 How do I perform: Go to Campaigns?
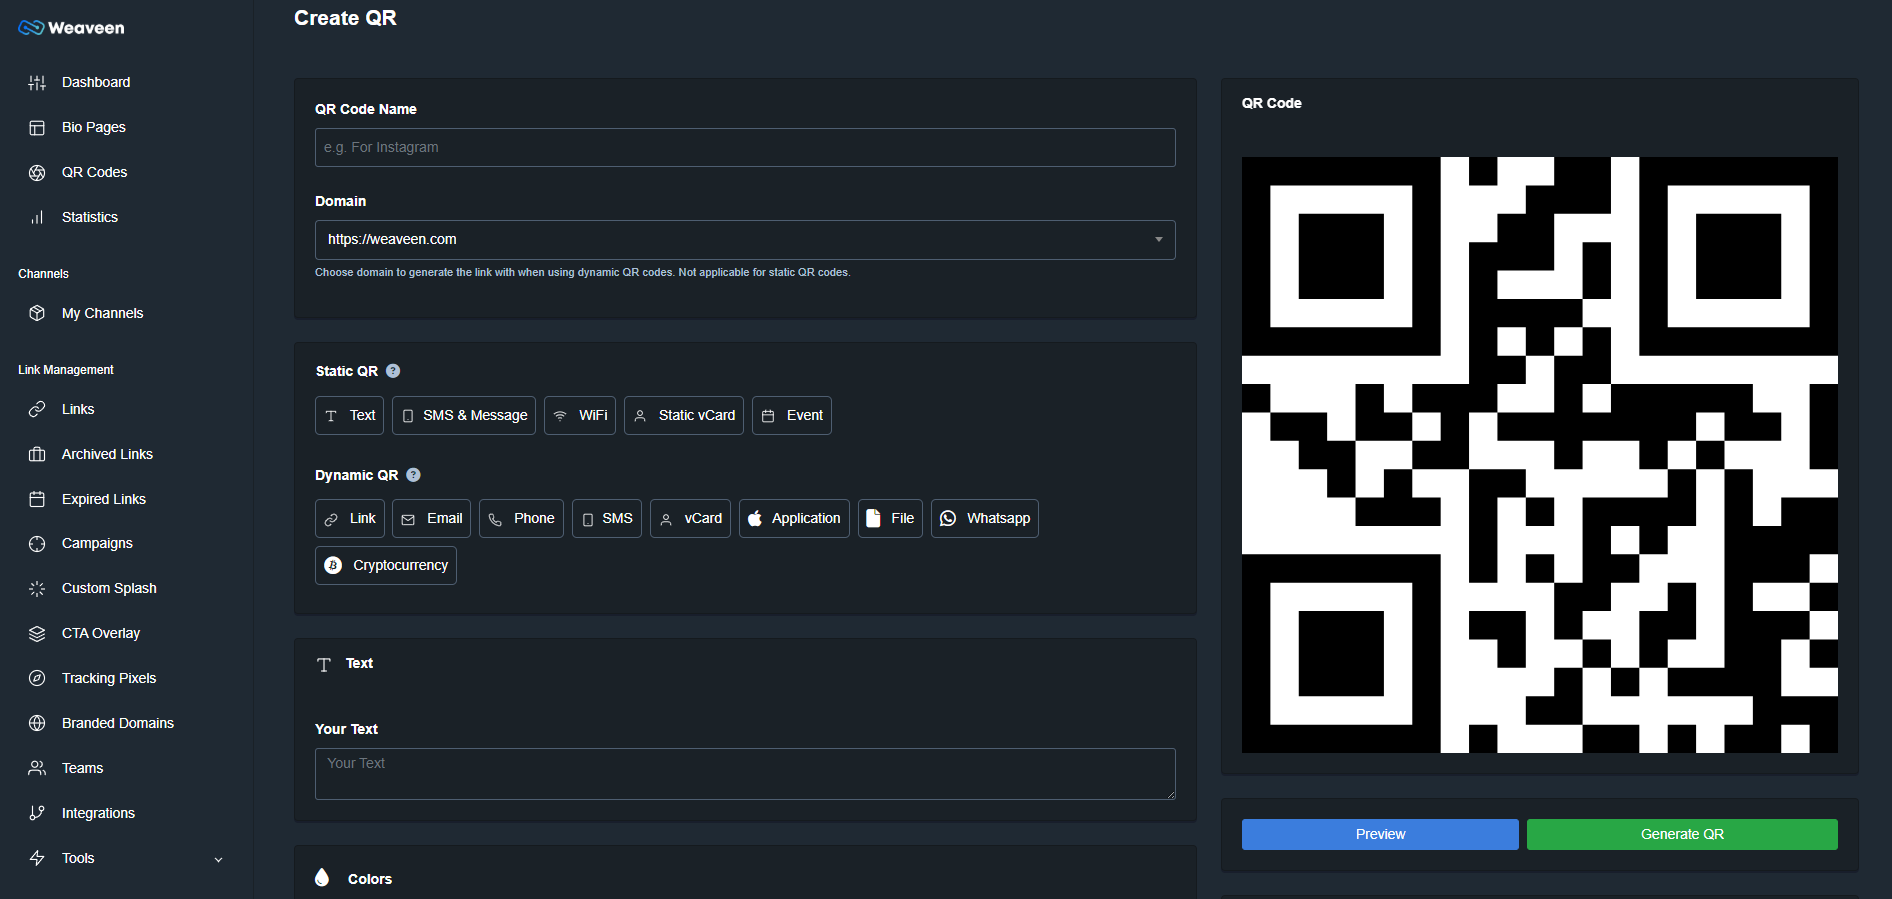point(97,544)
